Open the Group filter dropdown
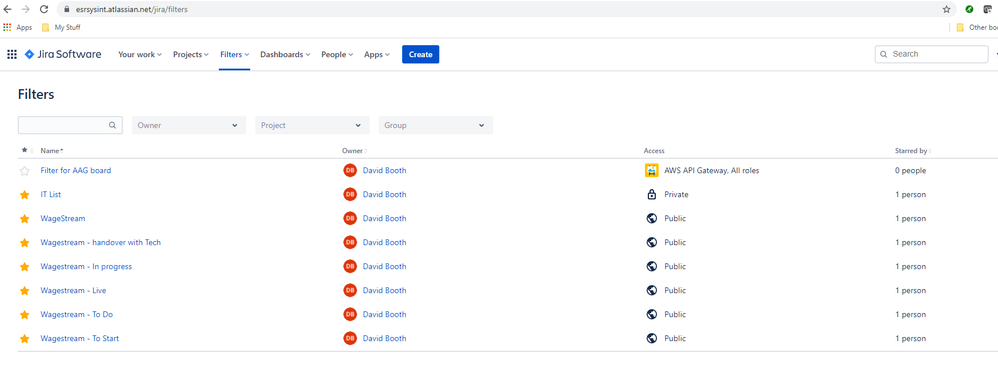Screen dimensions: 998x368 435,125
